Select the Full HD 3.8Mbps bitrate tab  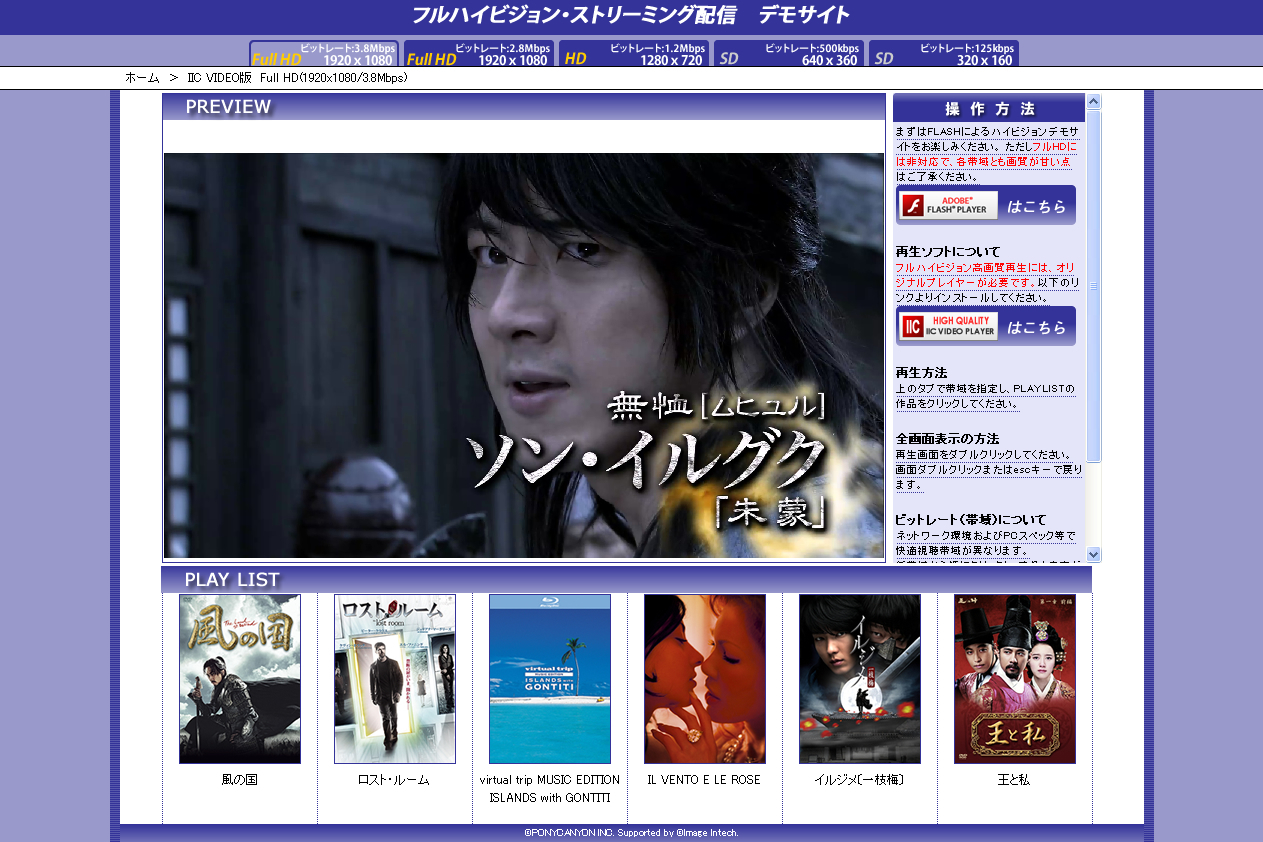[324, 53]
